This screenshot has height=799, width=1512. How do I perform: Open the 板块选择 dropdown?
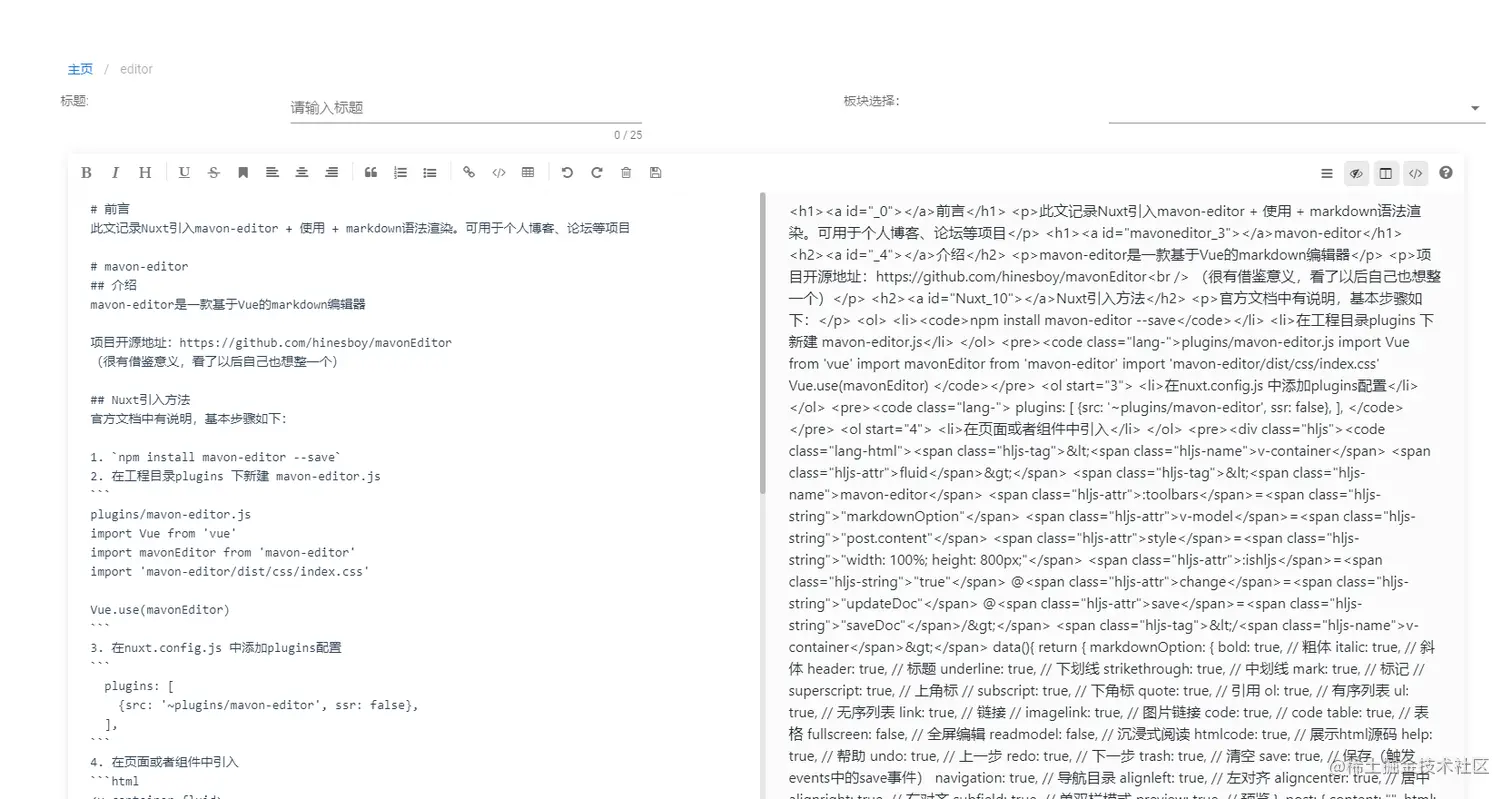pos(1296,108)
